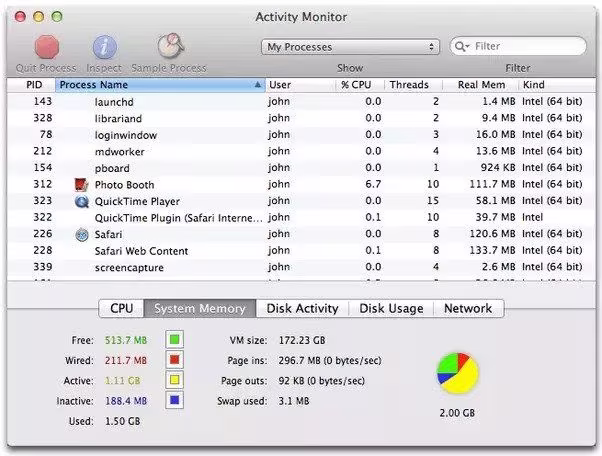The image size is (602, 456).
Task: Select the launchd process row
Action: coord(301,102)
